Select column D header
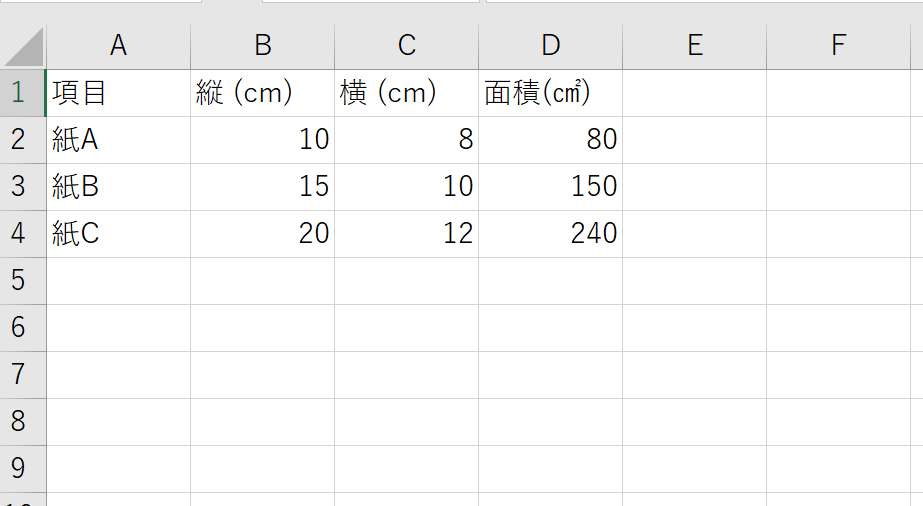This screenshot has height=506, width=923. [550, 46]
